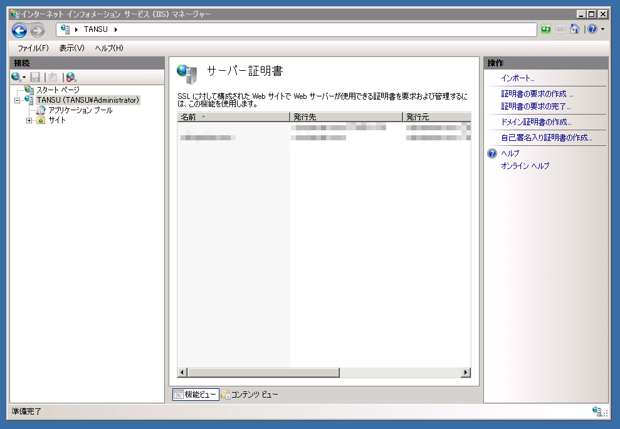Open Help using the blue question icon
Viewport: 620px width, 429px height.
coord(592,29)
